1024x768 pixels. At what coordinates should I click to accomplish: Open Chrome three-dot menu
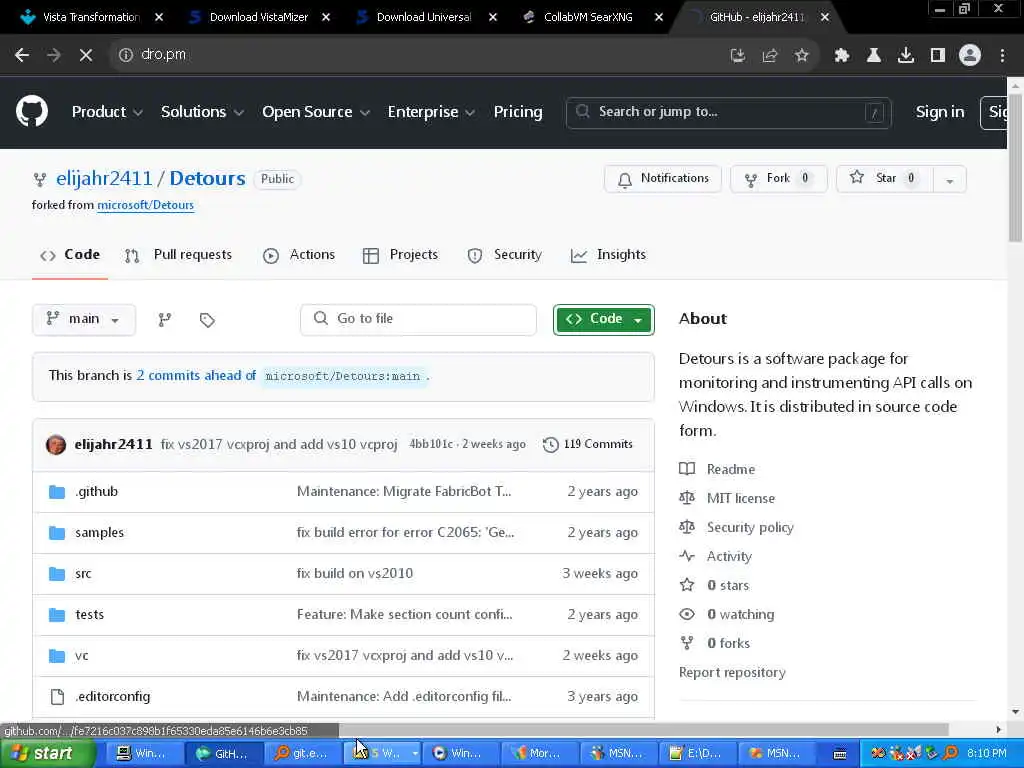coord(1002,56)
